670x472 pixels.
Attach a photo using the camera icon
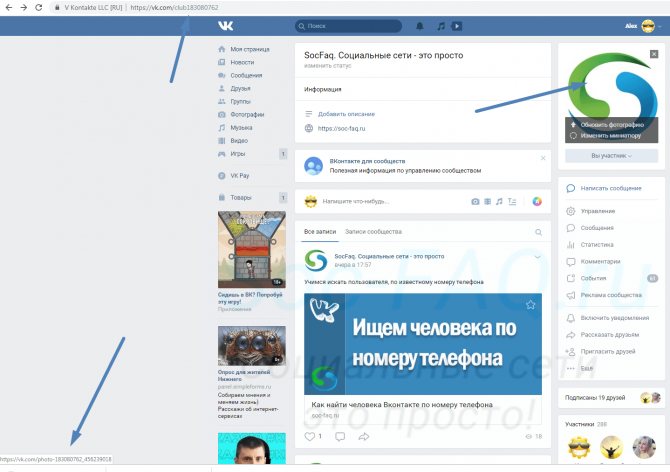[x=475, y=201]
